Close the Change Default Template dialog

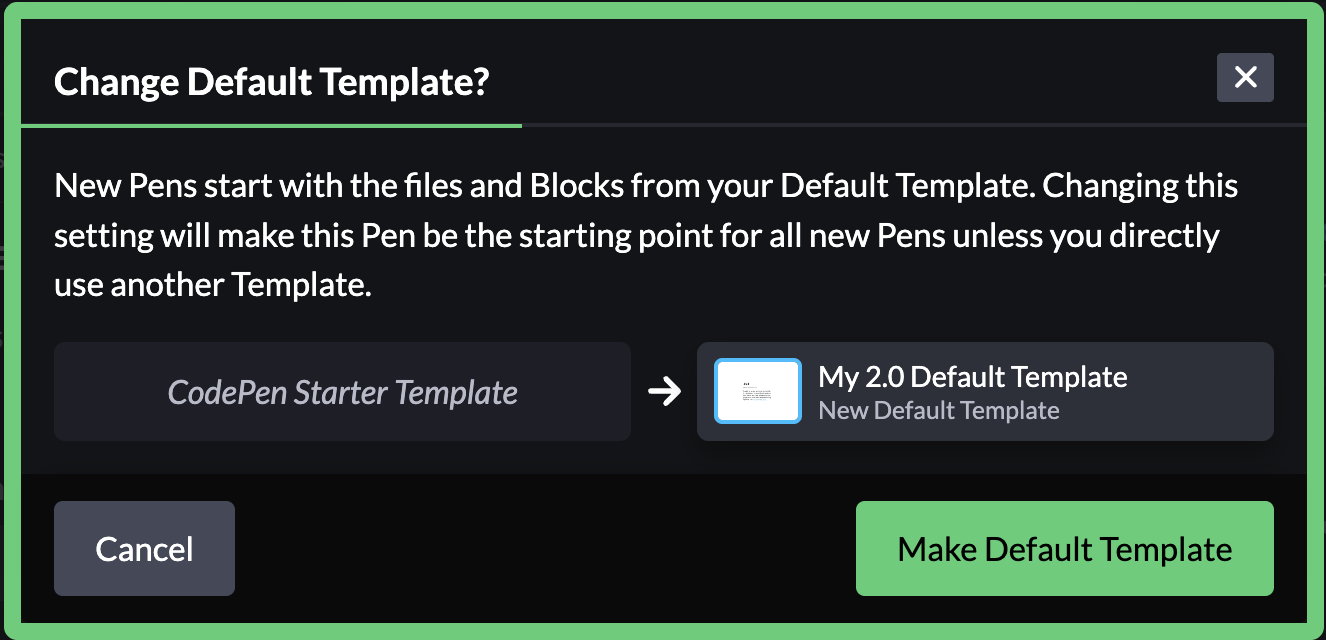tap(1245, 78)
